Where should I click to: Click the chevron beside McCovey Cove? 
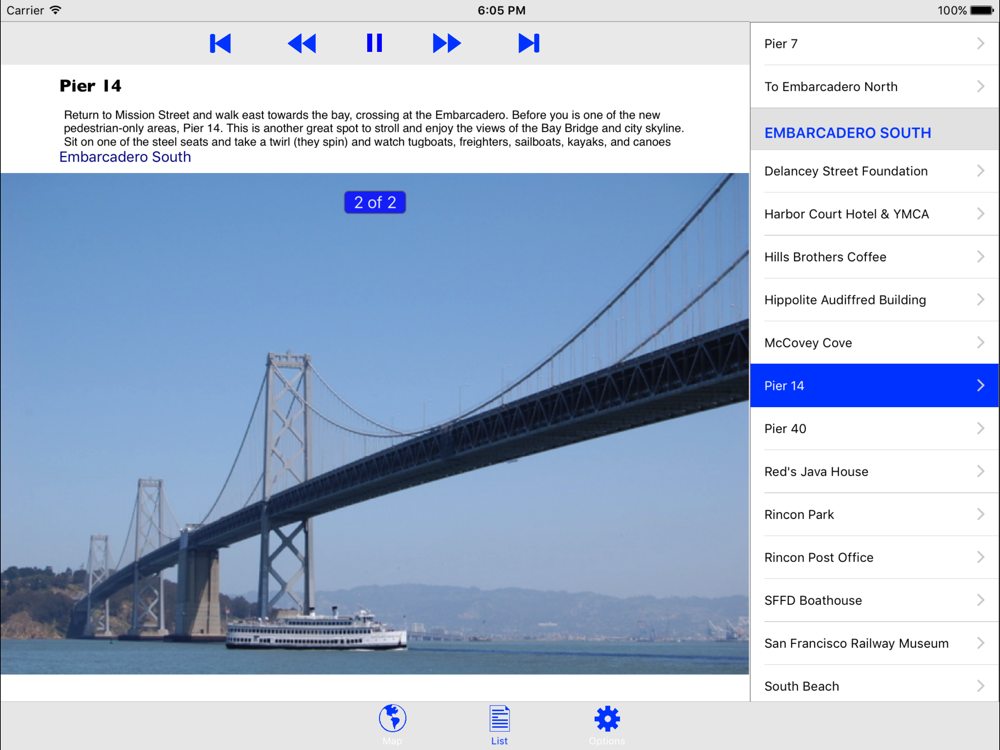[x=980, y=343]
